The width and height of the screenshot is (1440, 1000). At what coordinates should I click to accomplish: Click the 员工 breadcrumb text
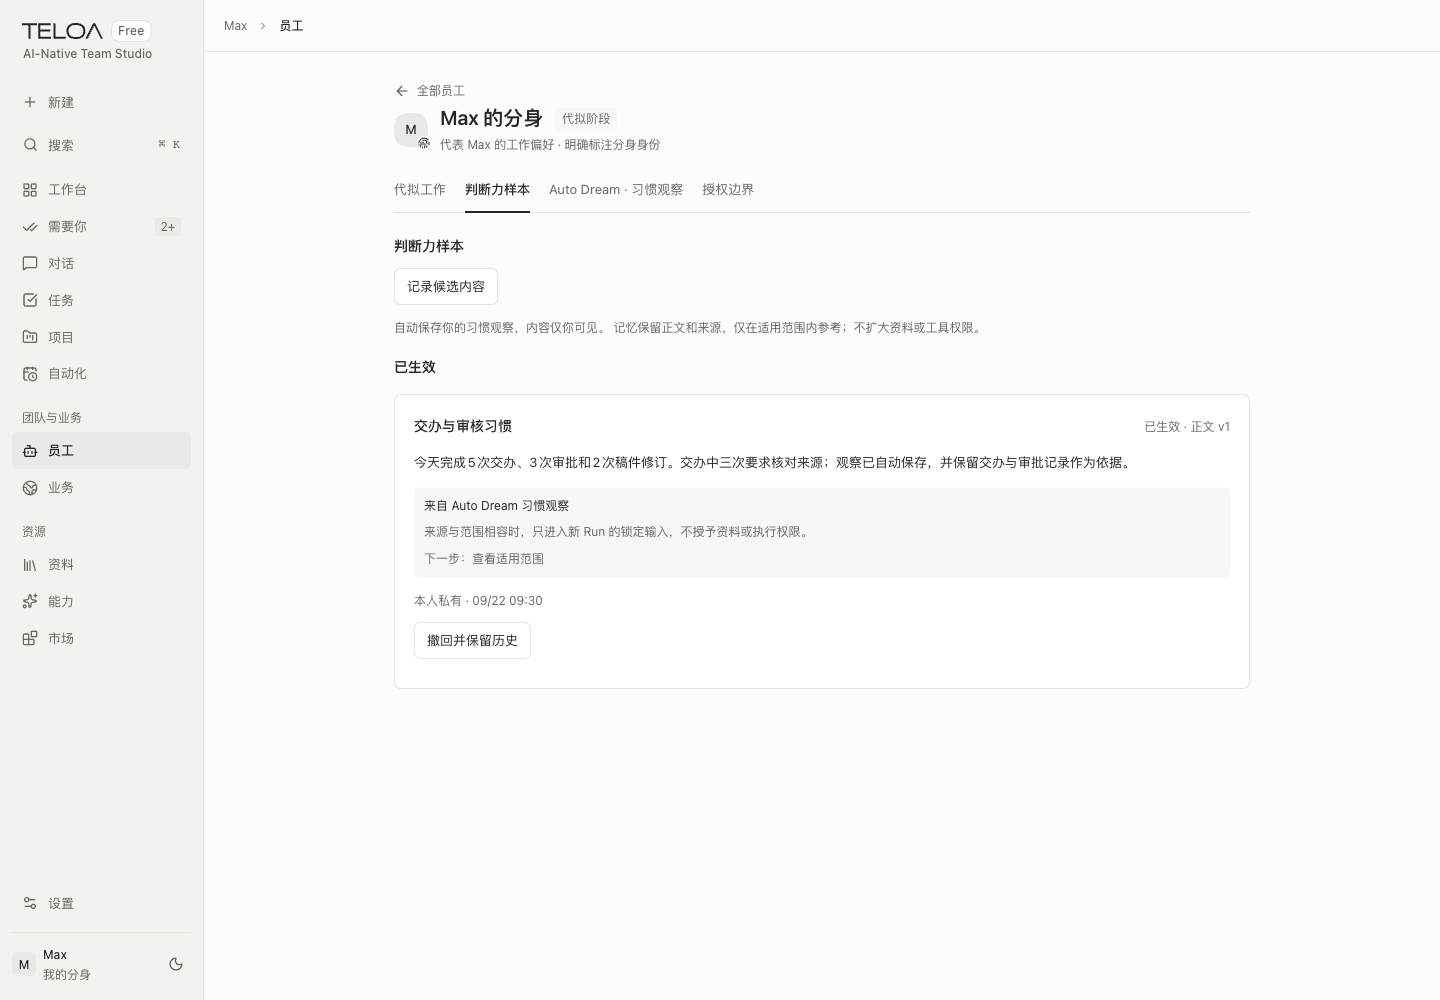pos(291,26)
